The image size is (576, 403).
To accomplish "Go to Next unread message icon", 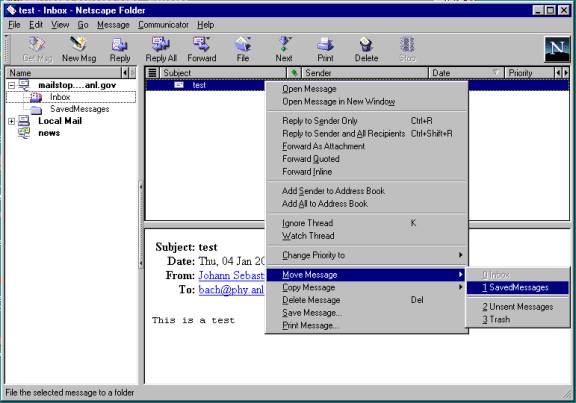I will [x=284, y=44].
